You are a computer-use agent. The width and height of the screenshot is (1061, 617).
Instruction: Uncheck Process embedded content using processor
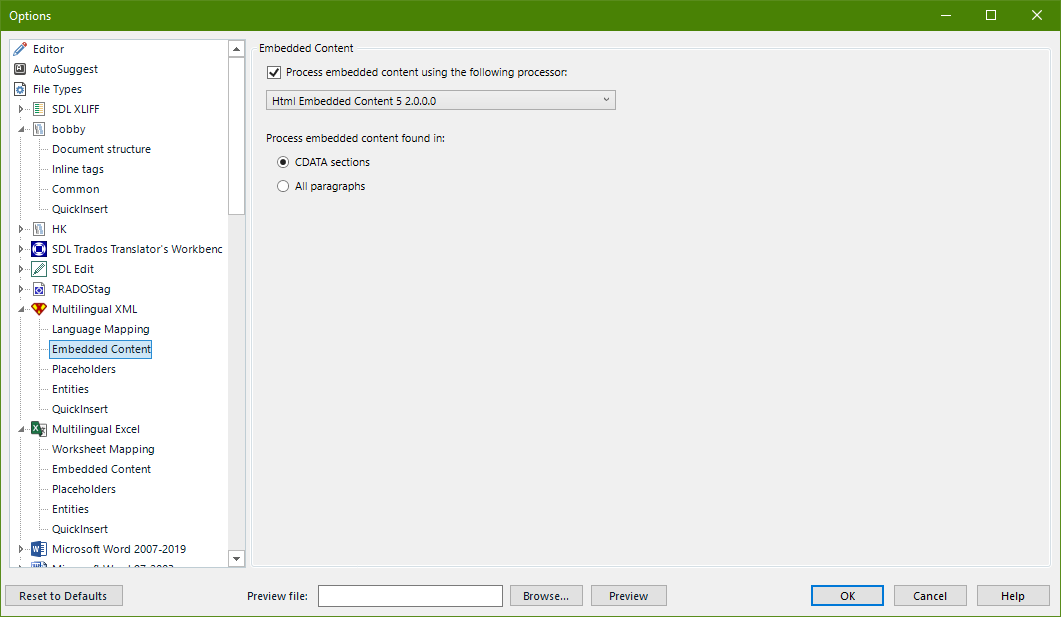coord(274,72)
